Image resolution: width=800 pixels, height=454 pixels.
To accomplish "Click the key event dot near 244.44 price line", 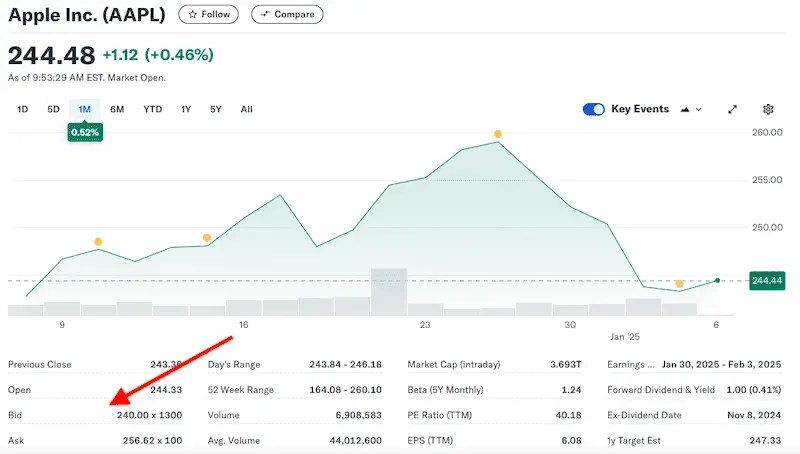I will tap(679, 284).
